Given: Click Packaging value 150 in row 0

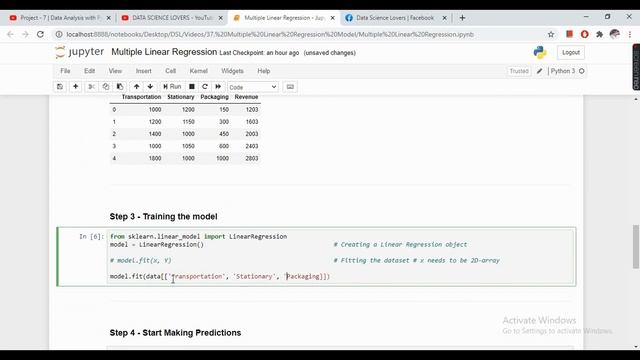Looking at the screenshot, I should click(224, 109).
